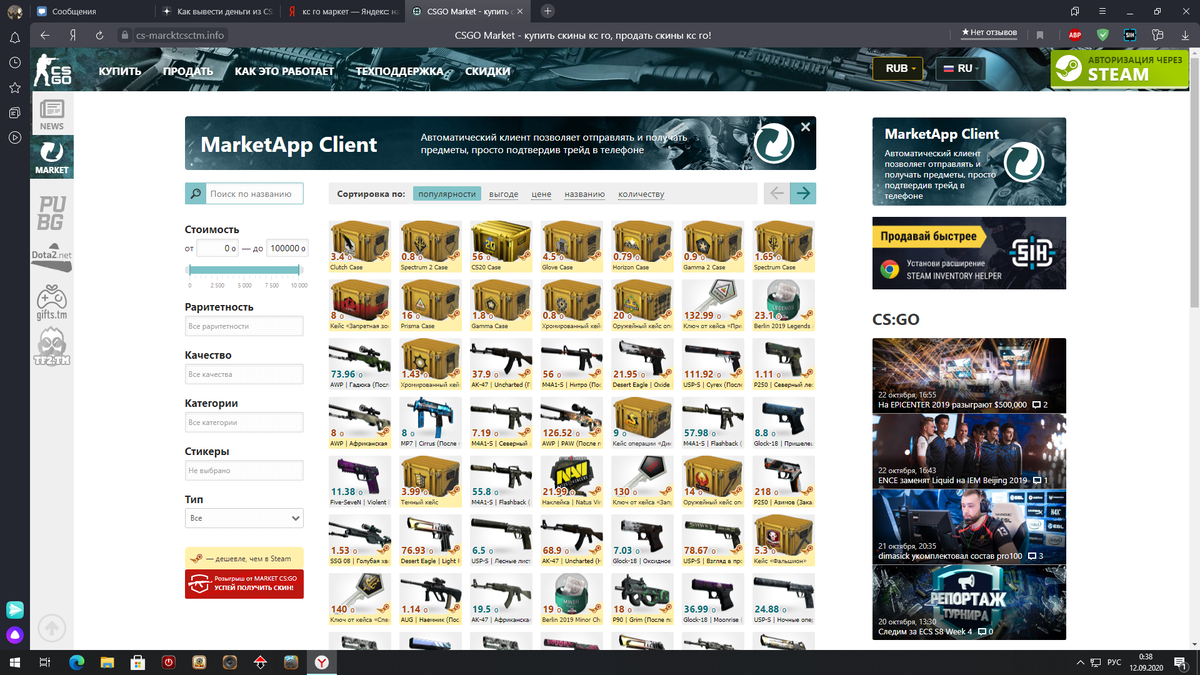Sort by названию
1200x675 pixels.
pos(584,194)
